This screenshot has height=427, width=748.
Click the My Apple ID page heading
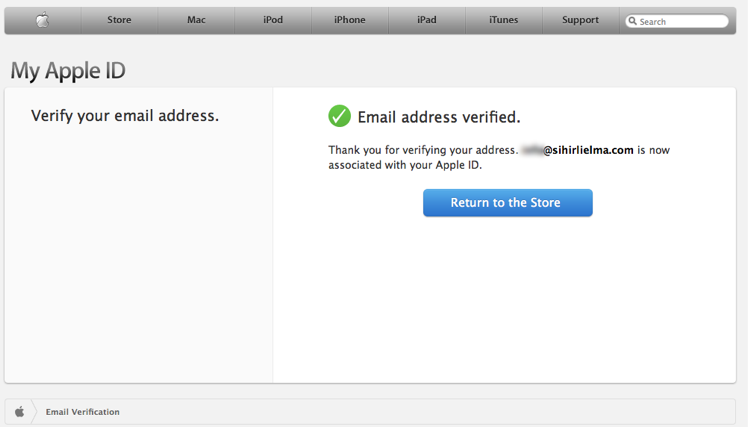(x=68, y=71)
